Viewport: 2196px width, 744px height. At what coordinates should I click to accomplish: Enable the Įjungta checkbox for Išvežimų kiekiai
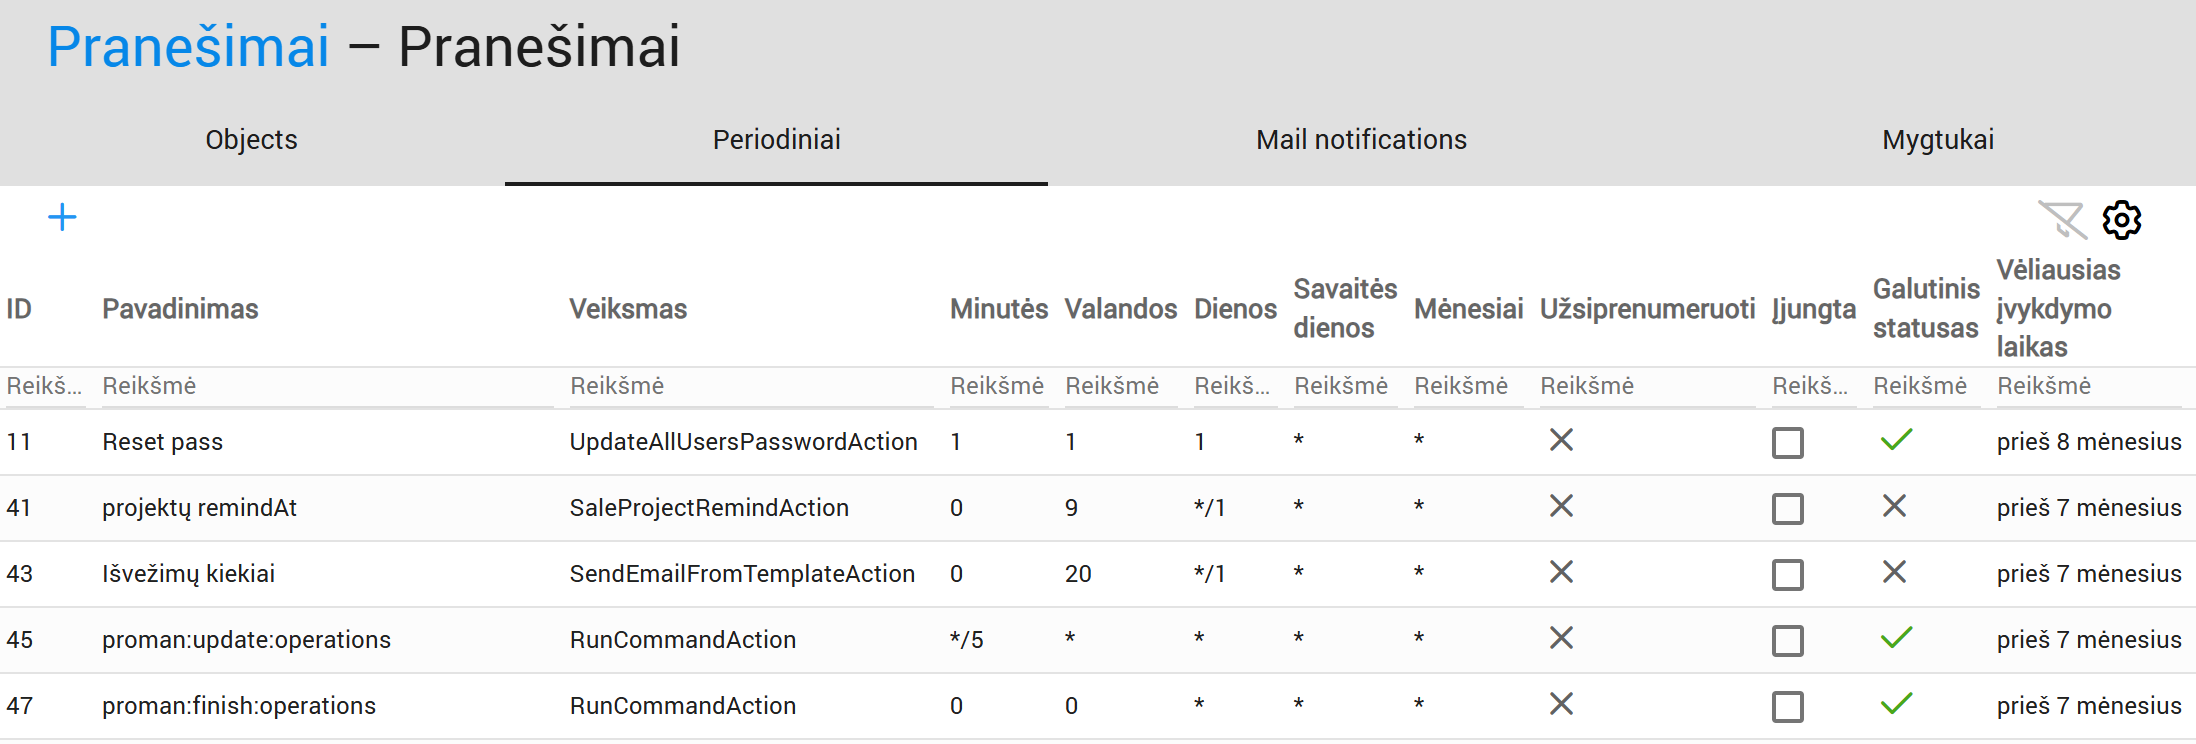[x=1787, y=574]
